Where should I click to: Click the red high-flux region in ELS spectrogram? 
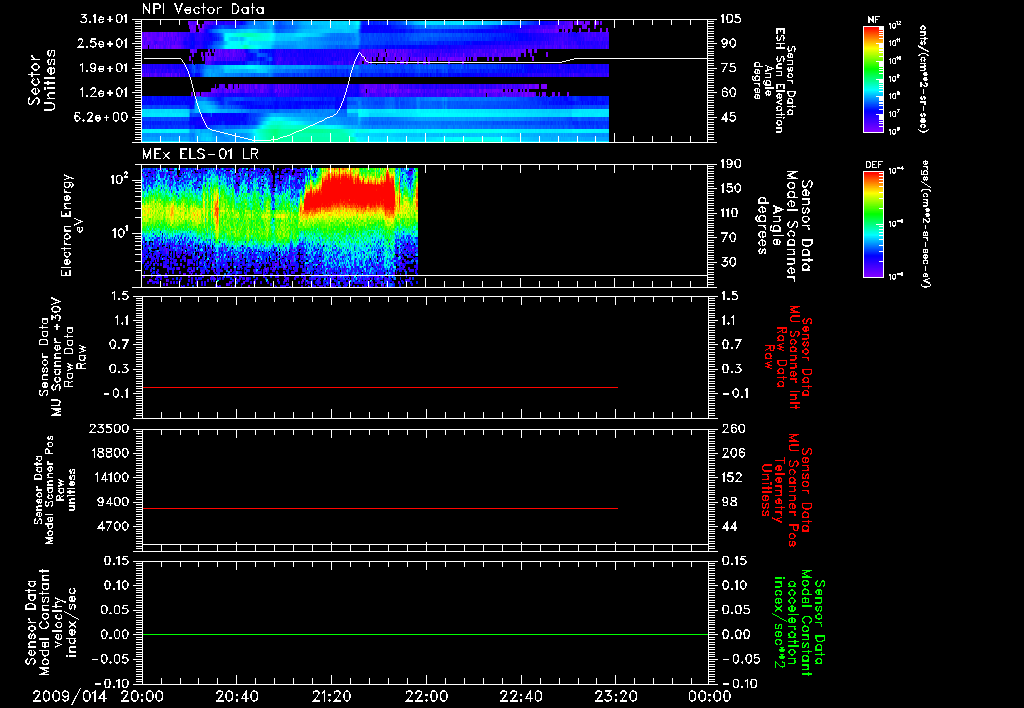click(350, 195)
